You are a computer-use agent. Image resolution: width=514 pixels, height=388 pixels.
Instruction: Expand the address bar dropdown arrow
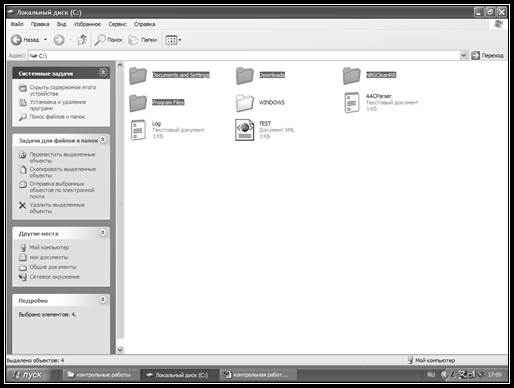pyautogui.click(x=463, y=55)
